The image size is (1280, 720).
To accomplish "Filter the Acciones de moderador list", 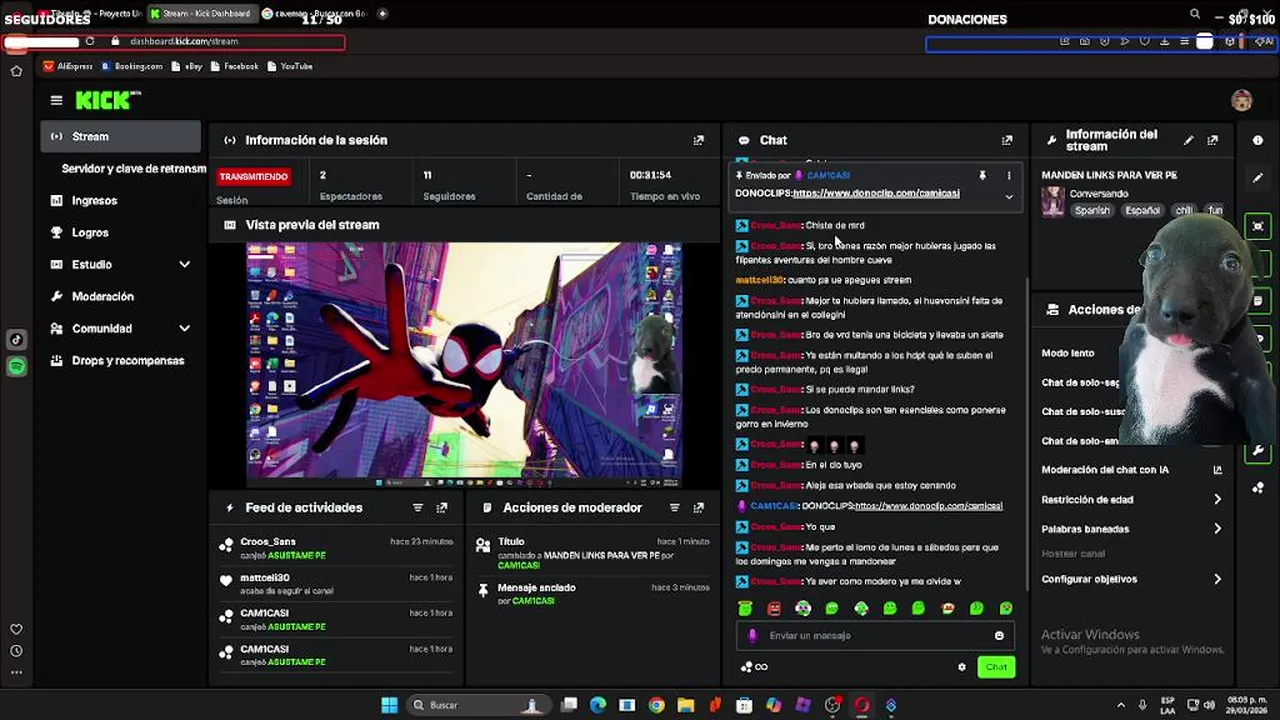I will click(x=675, y=508).
